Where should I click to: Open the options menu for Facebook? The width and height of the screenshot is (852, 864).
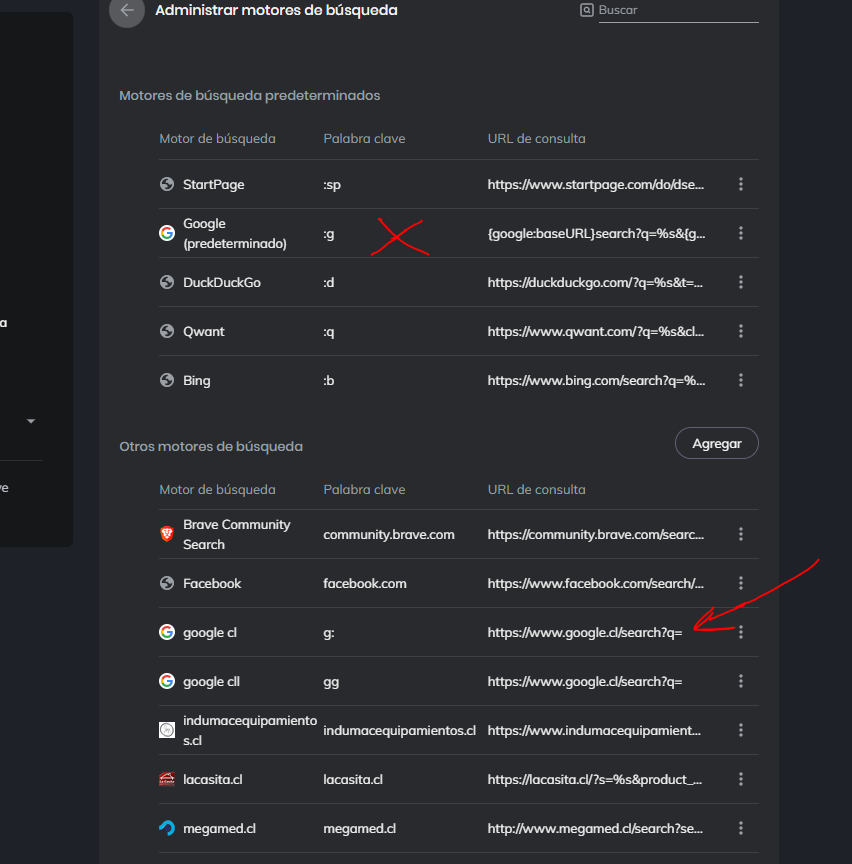741,583
